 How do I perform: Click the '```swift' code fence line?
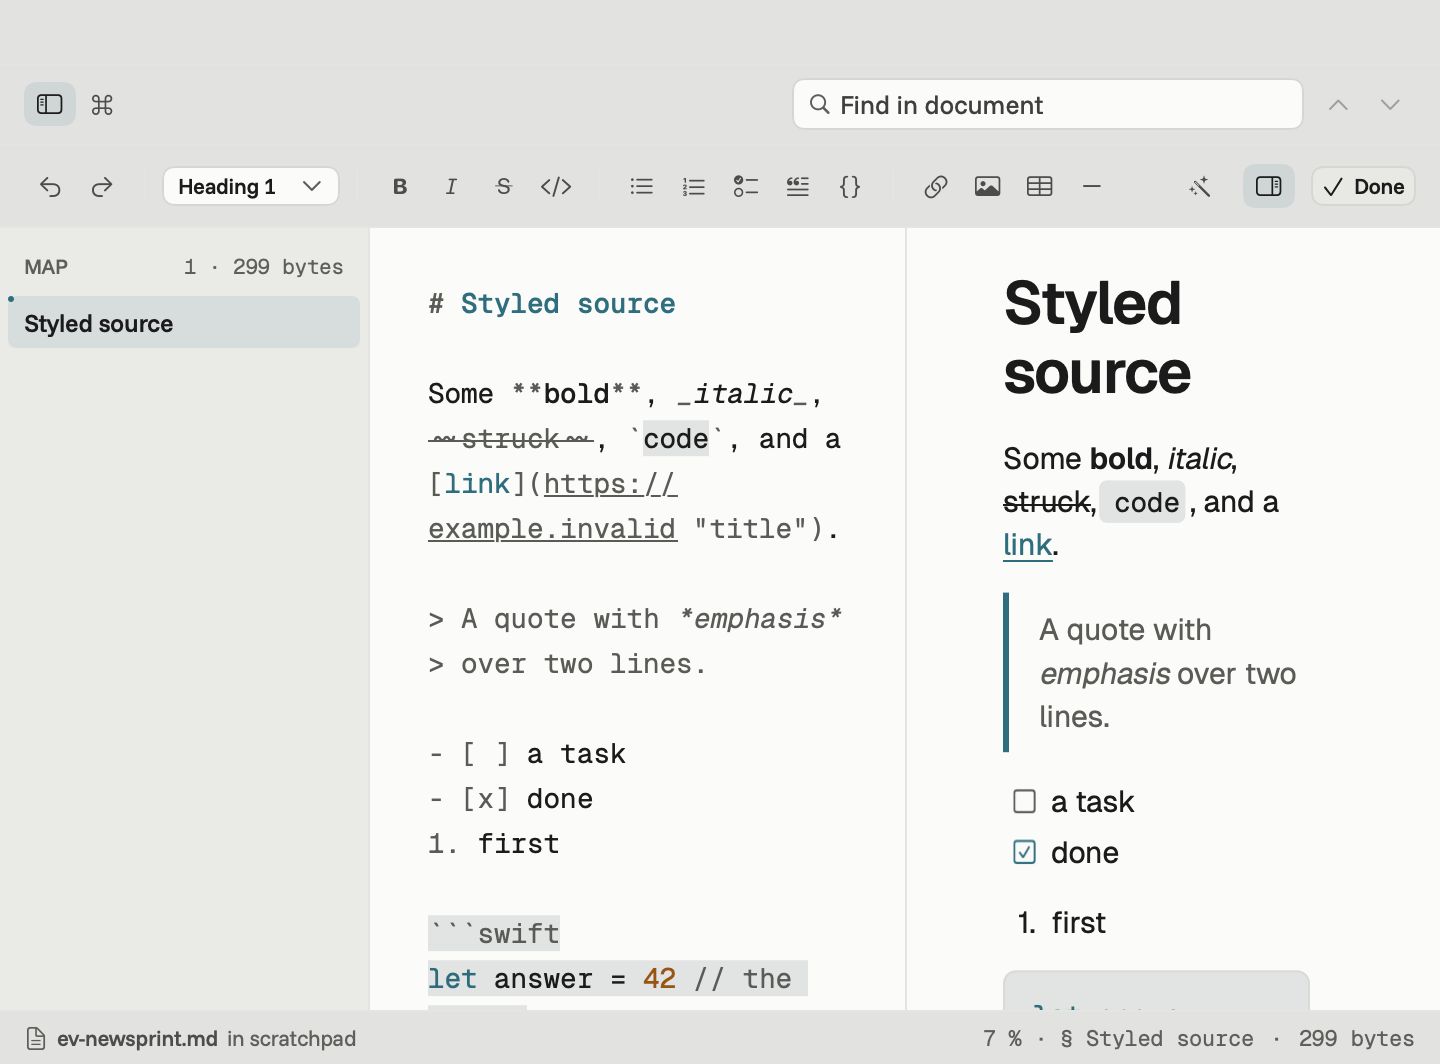tap(494, 934)
